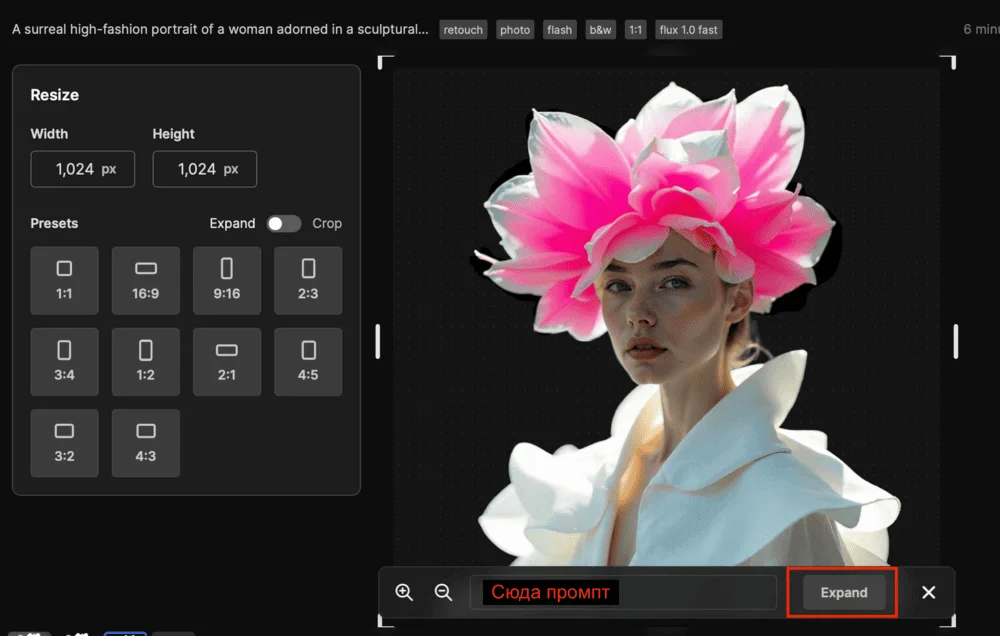This screenshot has height=636, width=1000.
Task: Choose the 9:16 portrait preset
Action: 227,280
